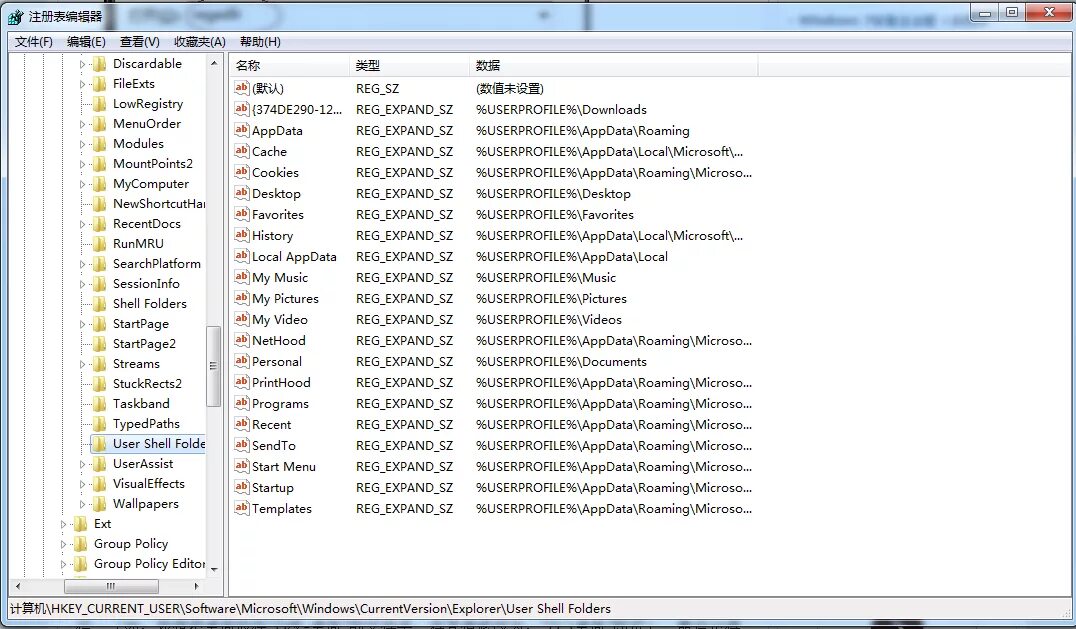This screenshot has height=629, width=1076.
Task: Click the %USERPROFILE%\Downloads data cell
Action: point(561,110)
